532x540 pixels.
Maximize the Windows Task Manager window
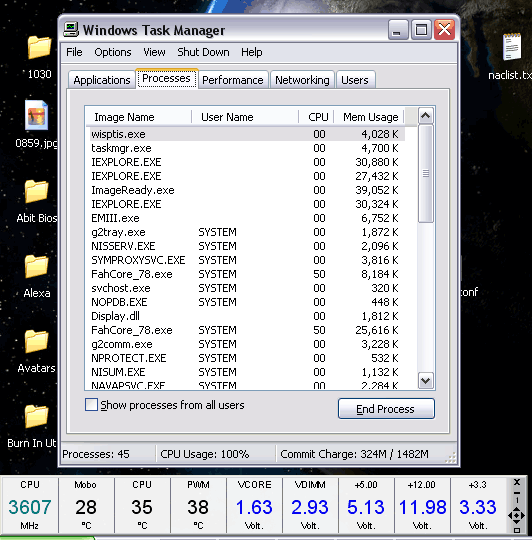421,30
